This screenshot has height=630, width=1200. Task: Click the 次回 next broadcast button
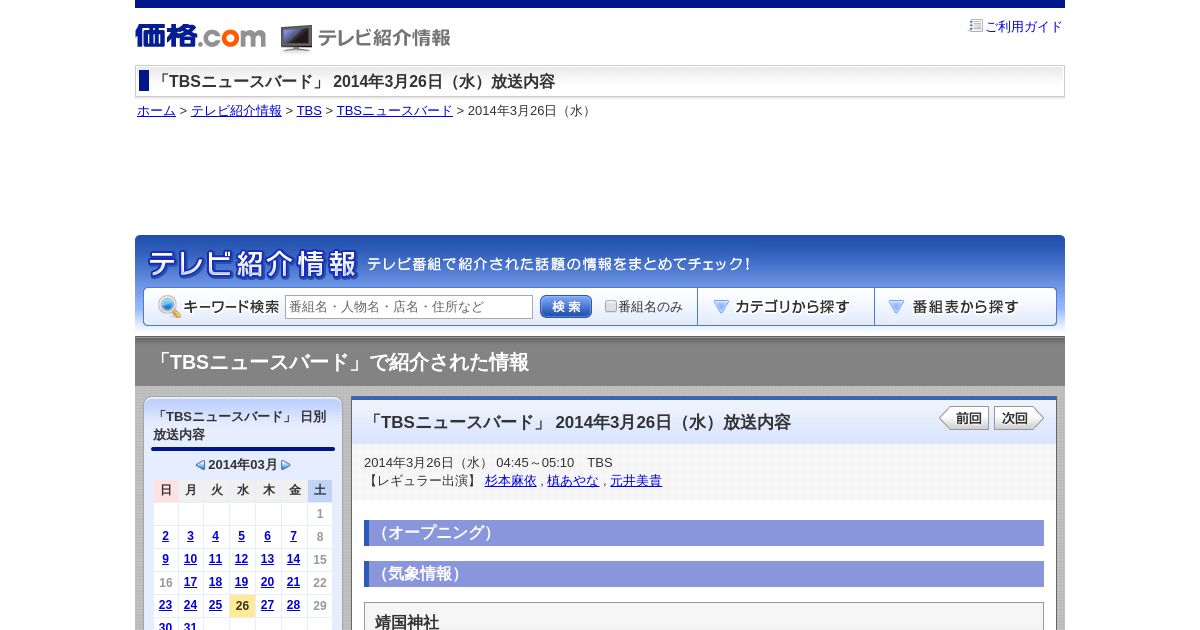(x=1019, y=418)
